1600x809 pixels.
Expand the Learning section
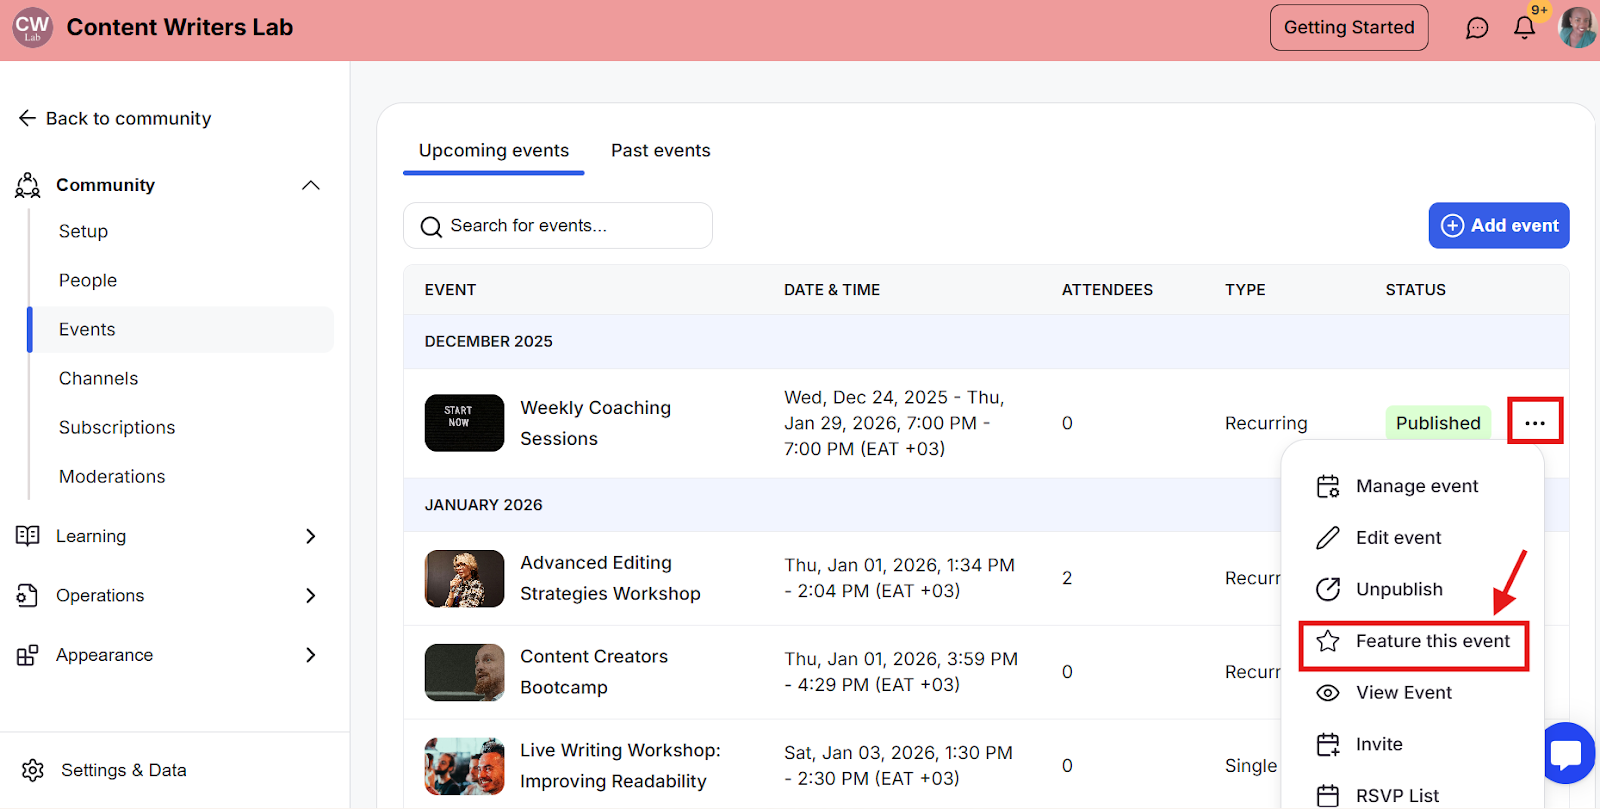[x=310, y=536]
